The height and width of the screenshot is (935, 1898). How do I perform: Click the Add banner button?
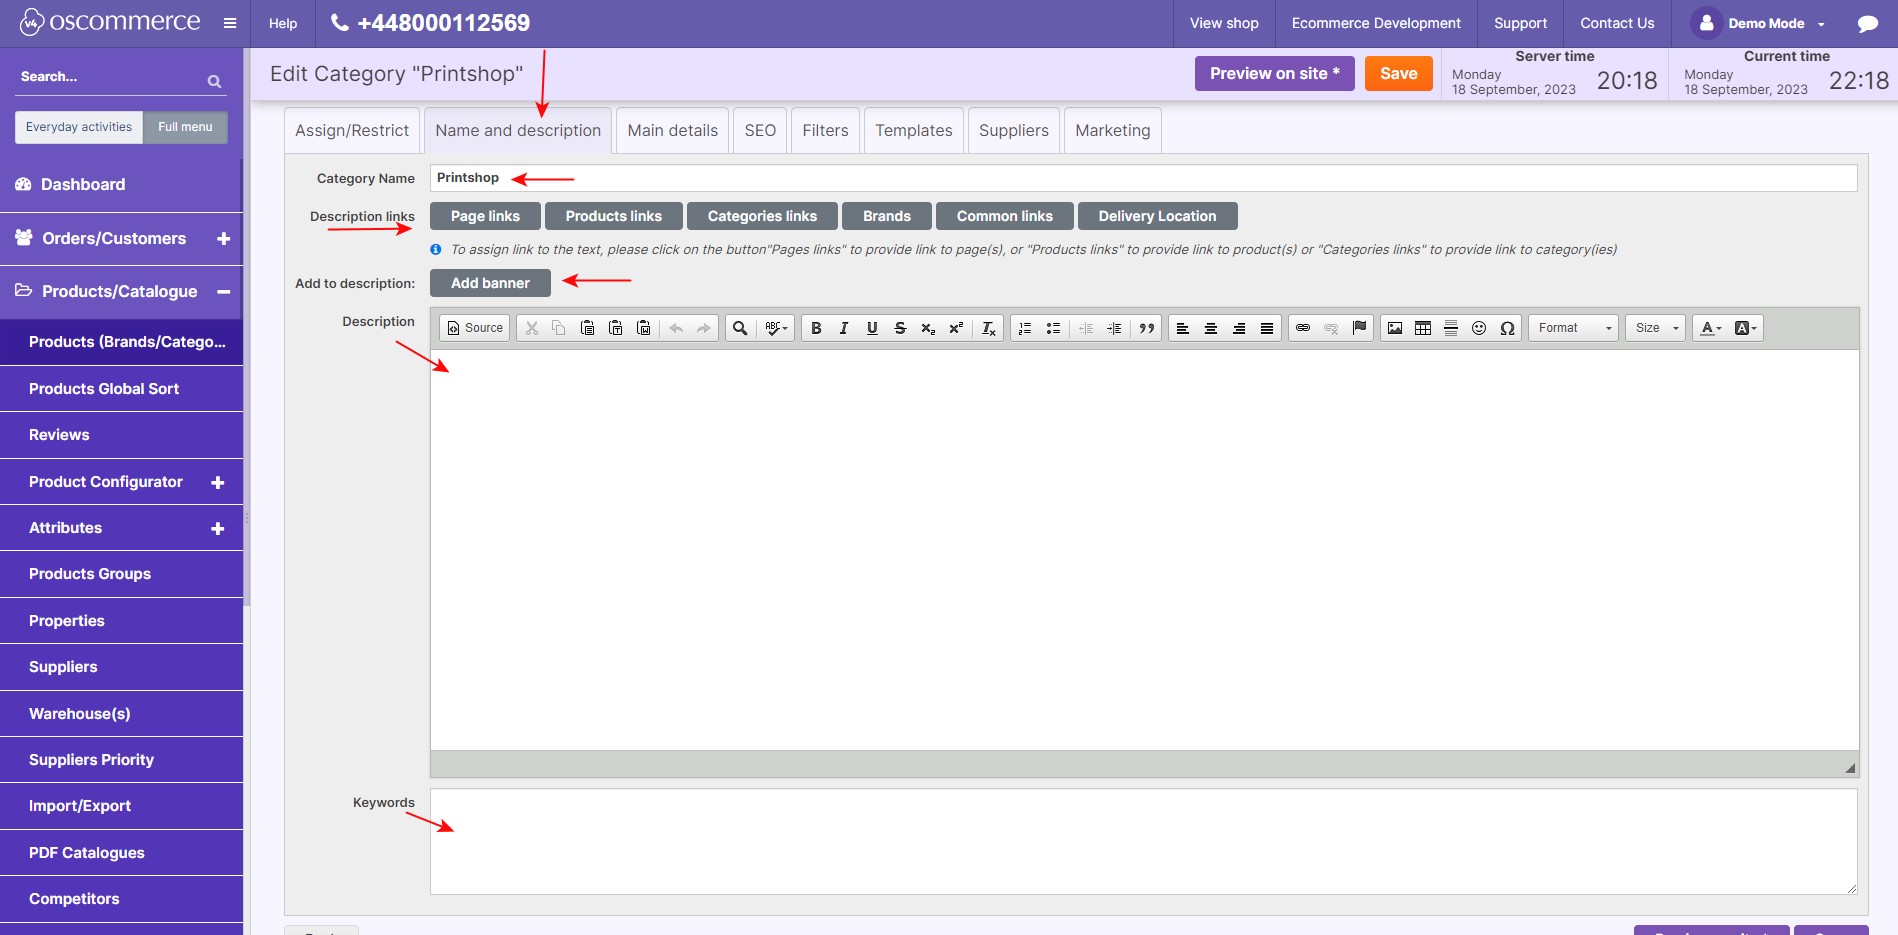pos(490,283)
